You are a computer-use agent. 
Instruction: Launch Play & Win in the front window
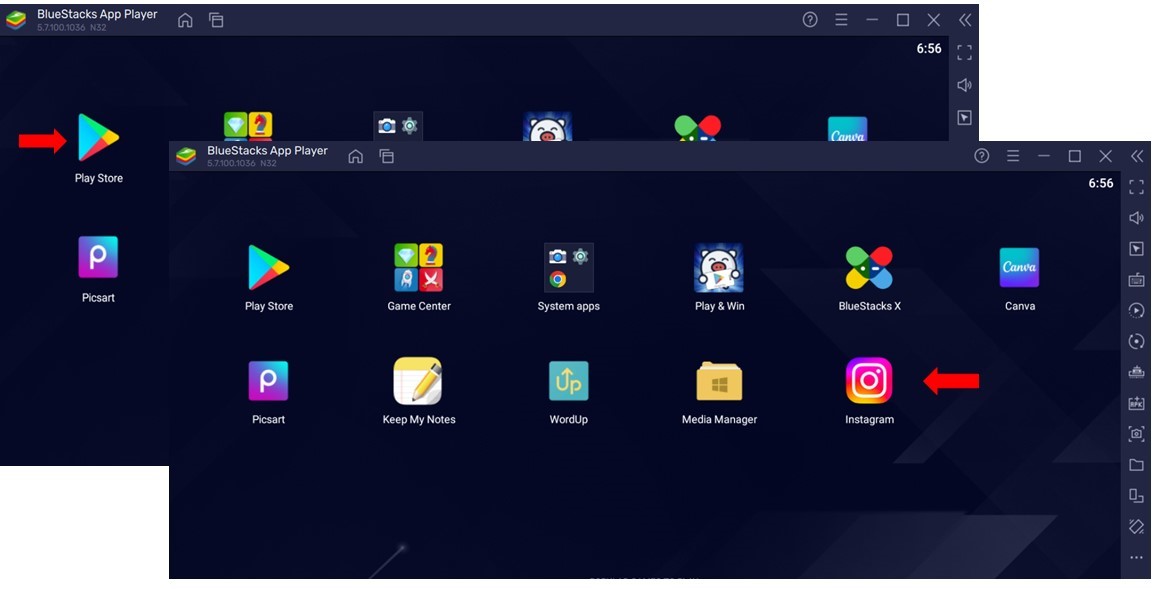(719, 267)
